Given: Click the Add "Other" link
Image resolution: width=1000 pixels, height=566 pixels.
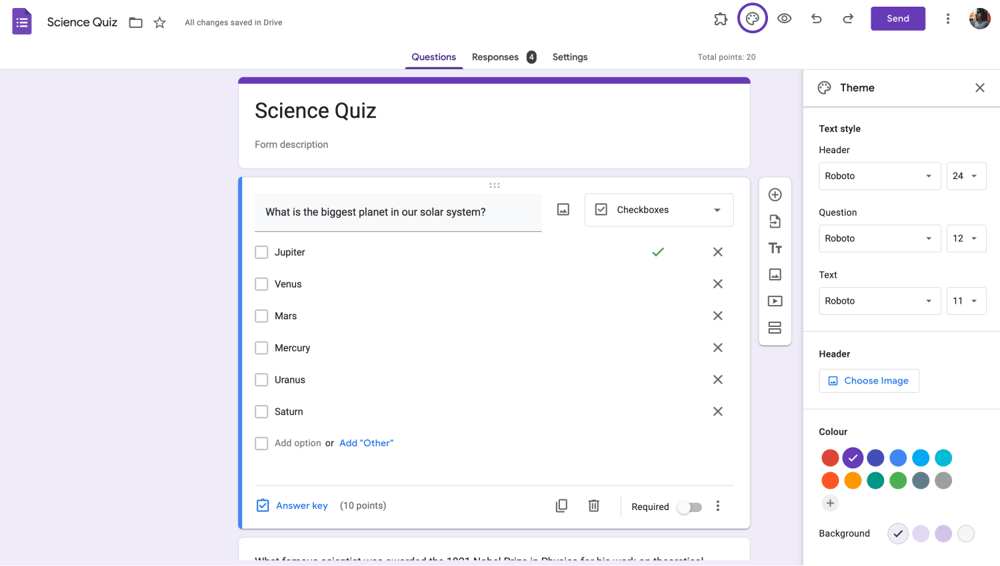Looking at the screenshot, I should click(366, 443).
